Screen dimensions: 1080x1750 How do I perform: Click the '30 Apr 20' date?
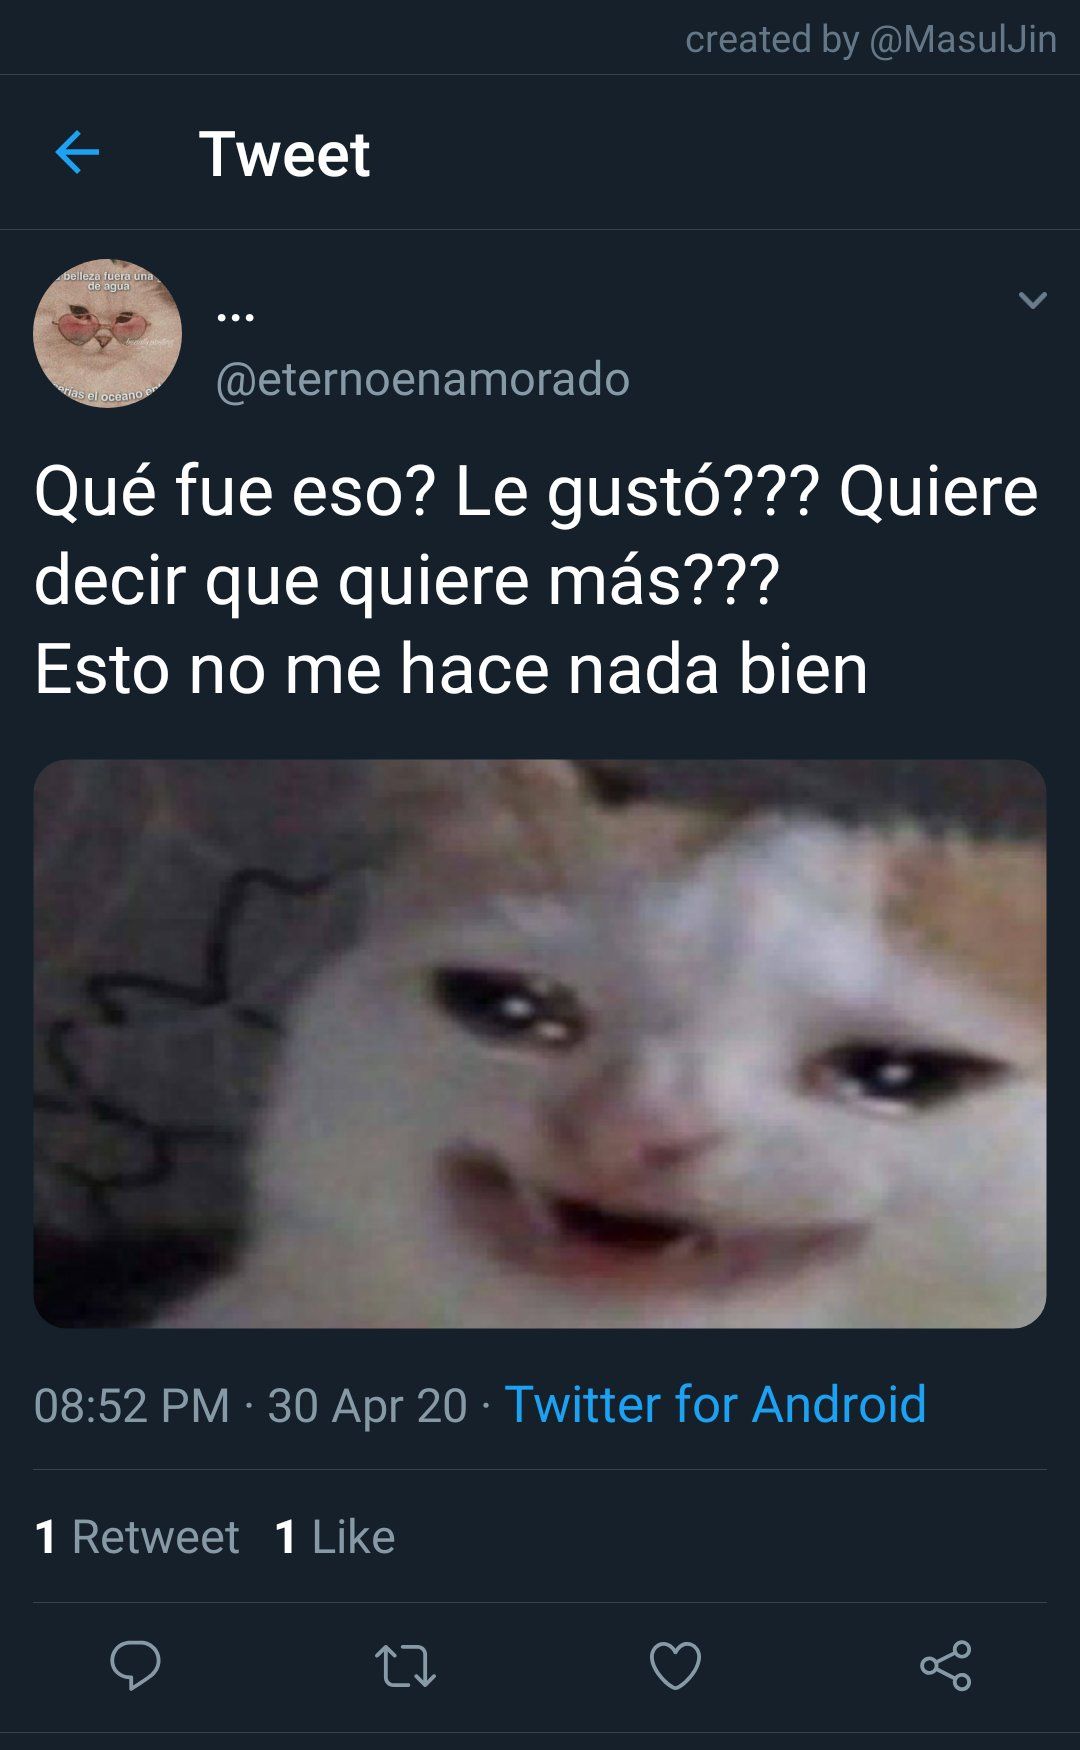(368, 1405)
